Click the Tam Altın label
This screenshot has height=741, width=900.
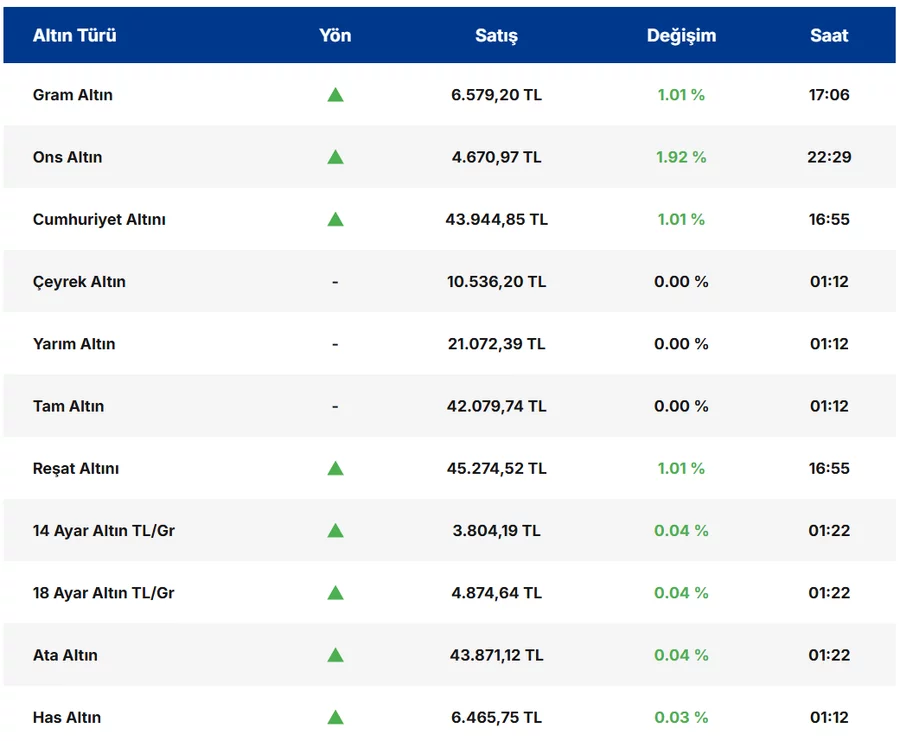[x=68, y=406]
